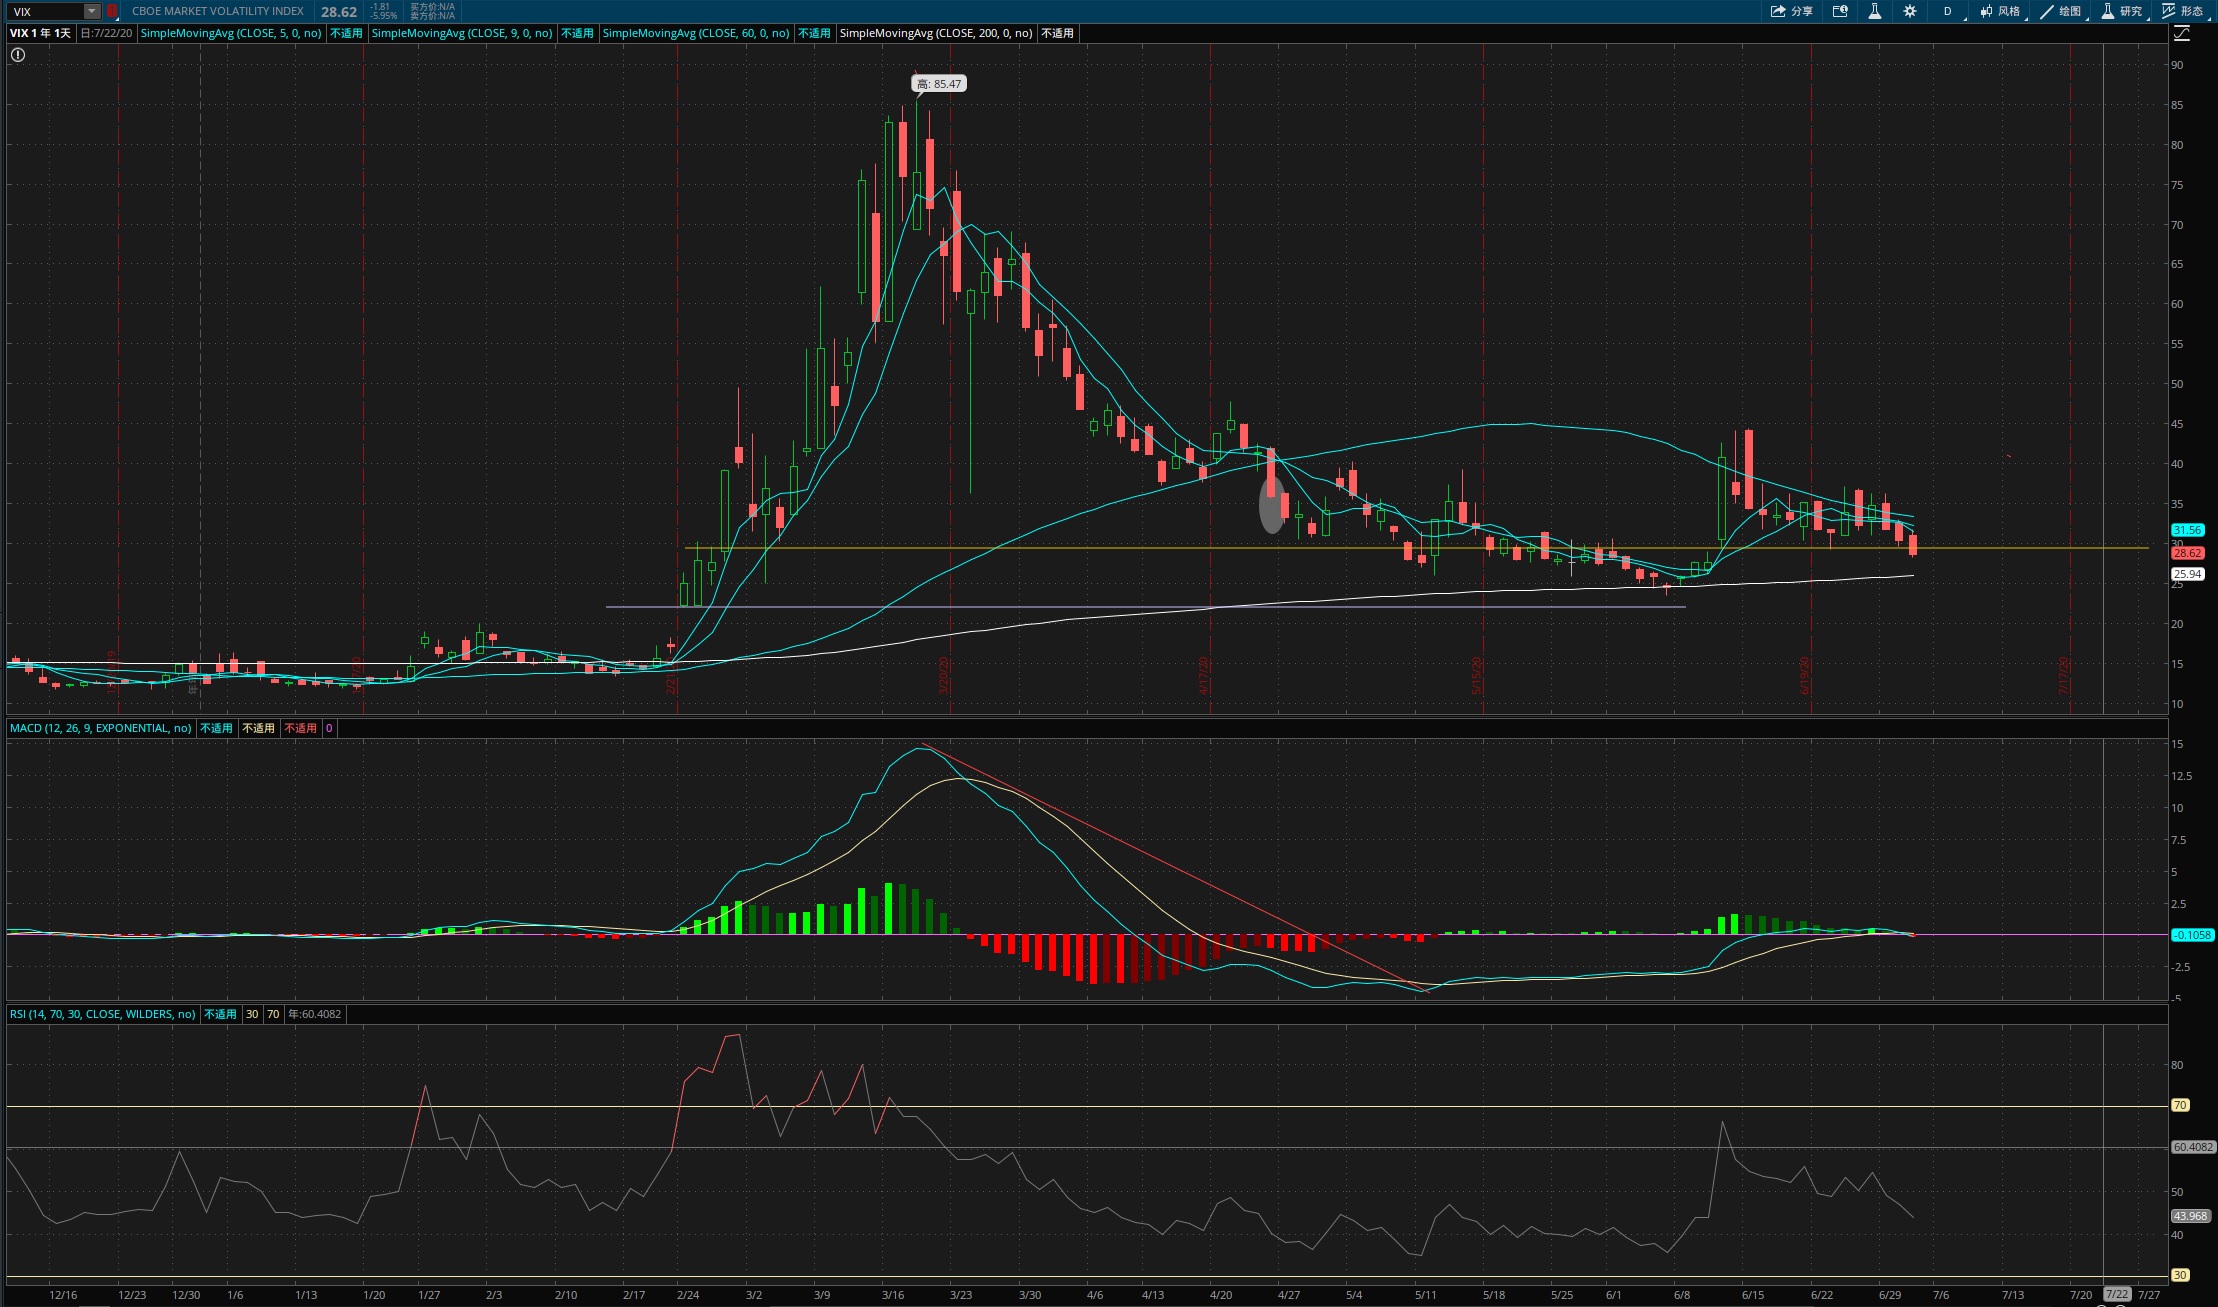Open the Studies (研究) menu

coord(2123,11)
